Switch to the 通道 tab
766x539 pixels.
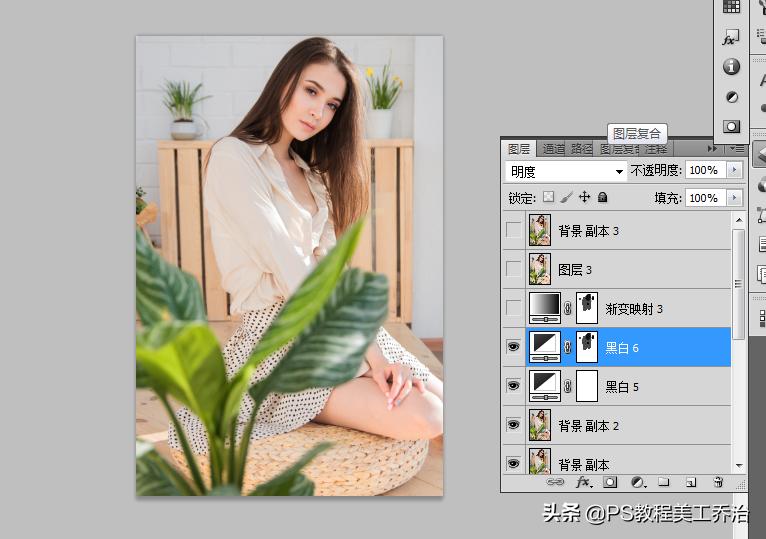pos(553,149)
